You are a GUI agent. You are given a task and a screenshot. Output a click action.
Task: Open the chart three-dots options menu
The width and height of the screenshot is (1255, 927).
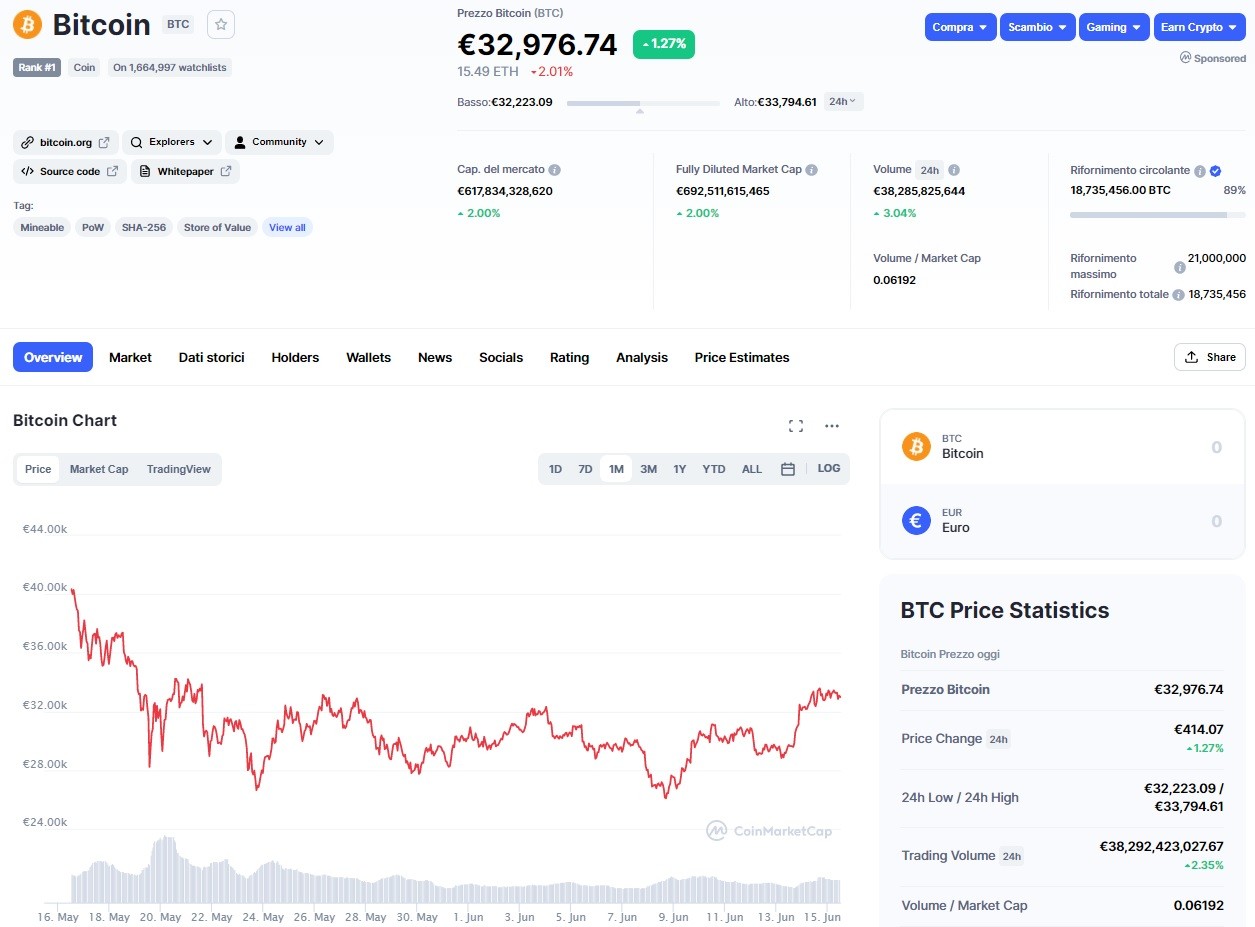(x=832, y=426)
